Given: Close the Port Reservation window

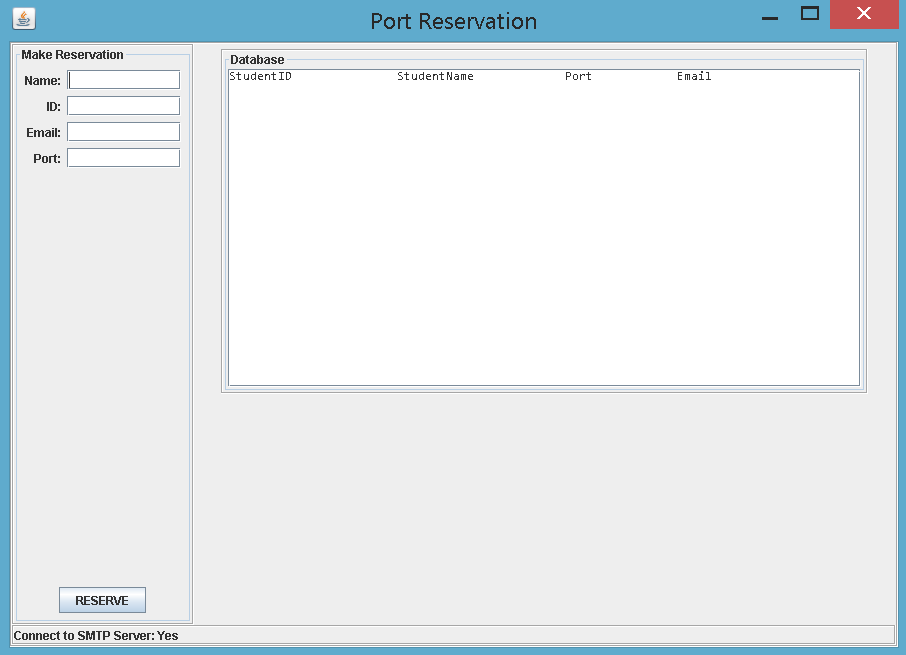Looking at the screenshot, I should [x=864, y=14].
